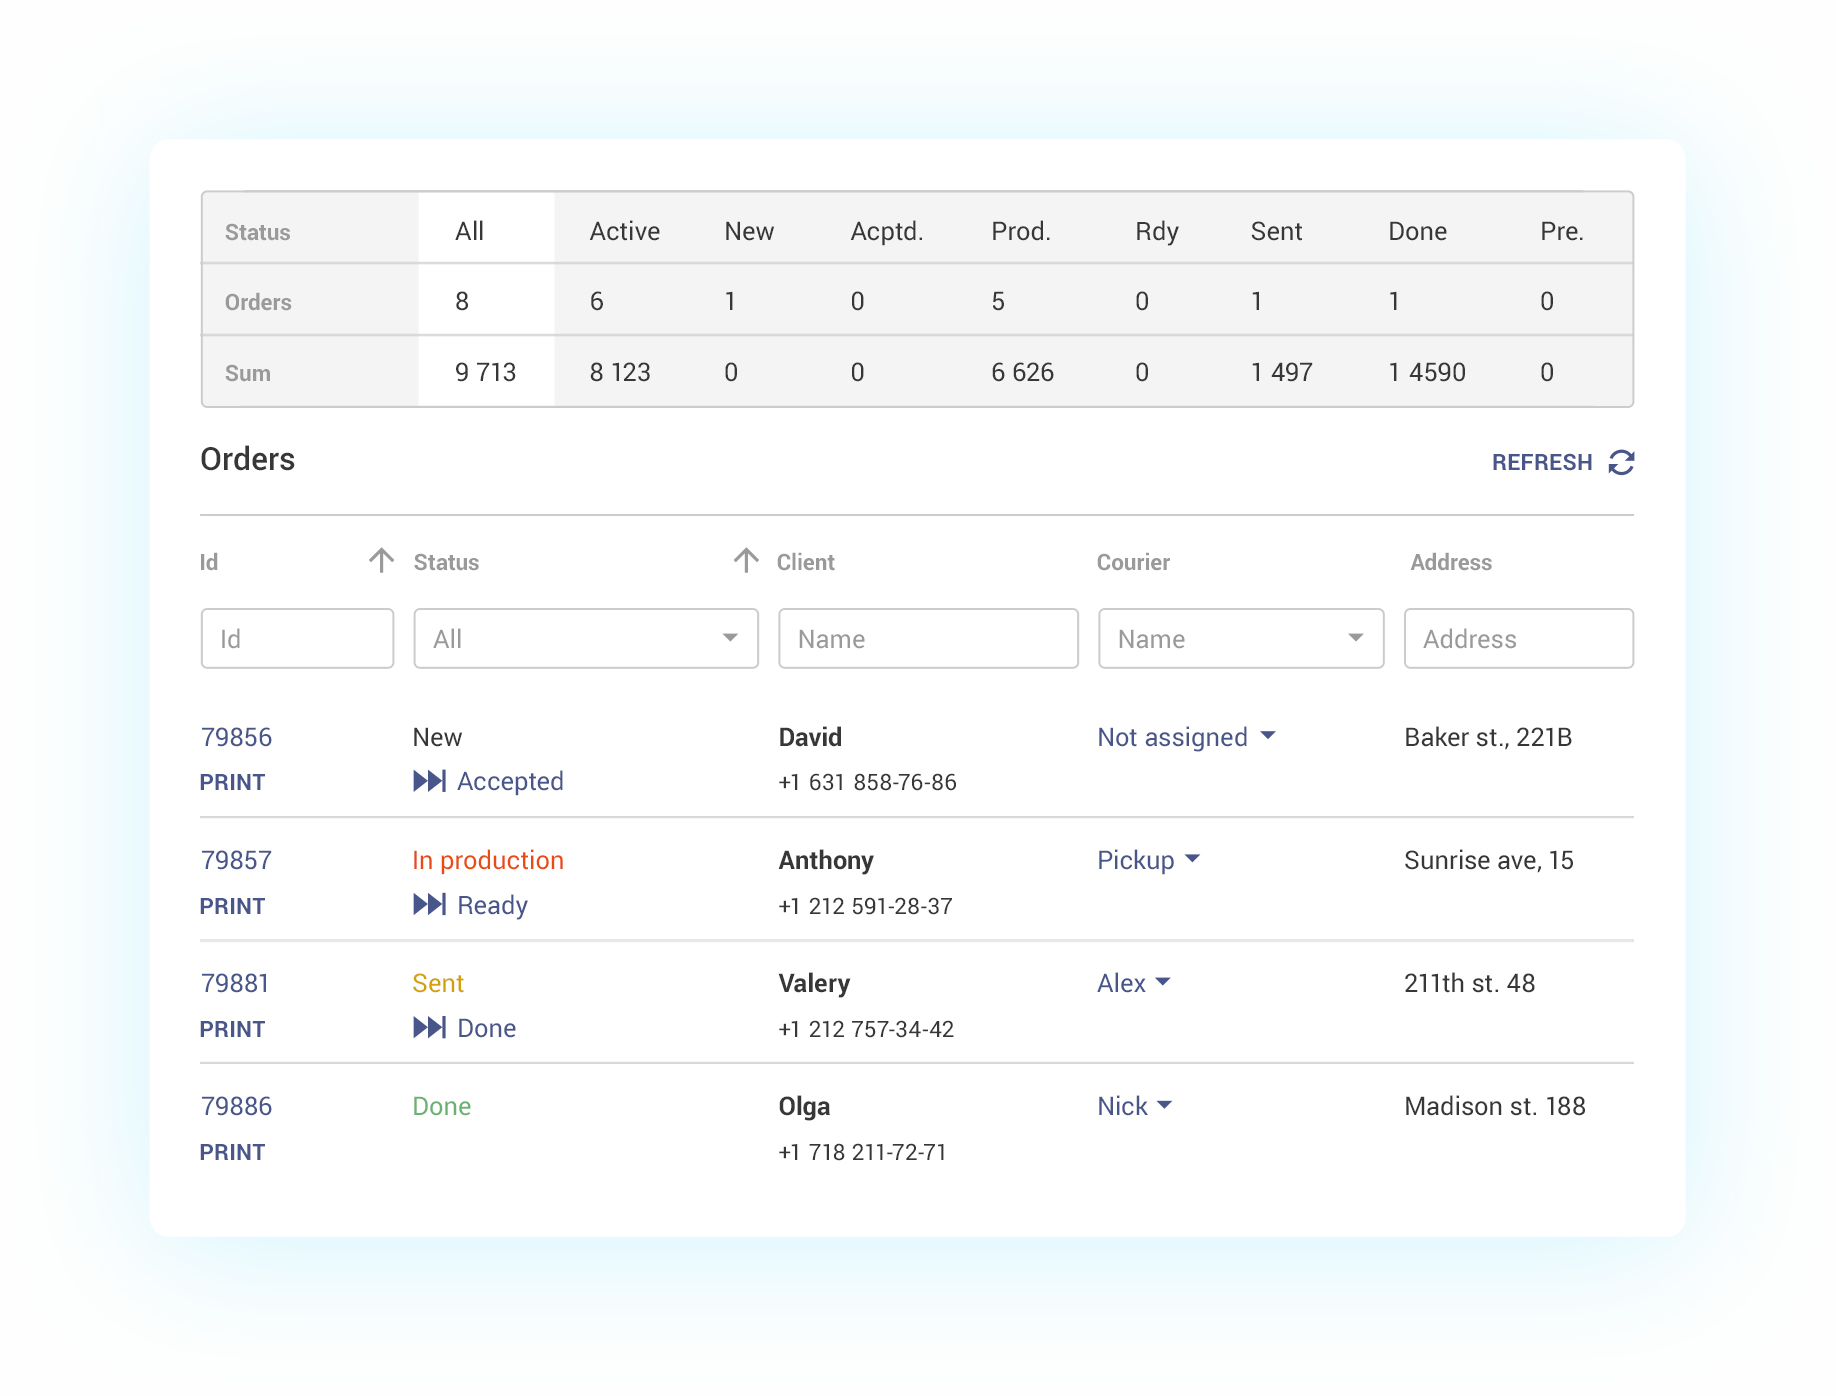Screen dimensions: 1836x1396
Task: Print order 79856
Action: click(x=232, y=782)
